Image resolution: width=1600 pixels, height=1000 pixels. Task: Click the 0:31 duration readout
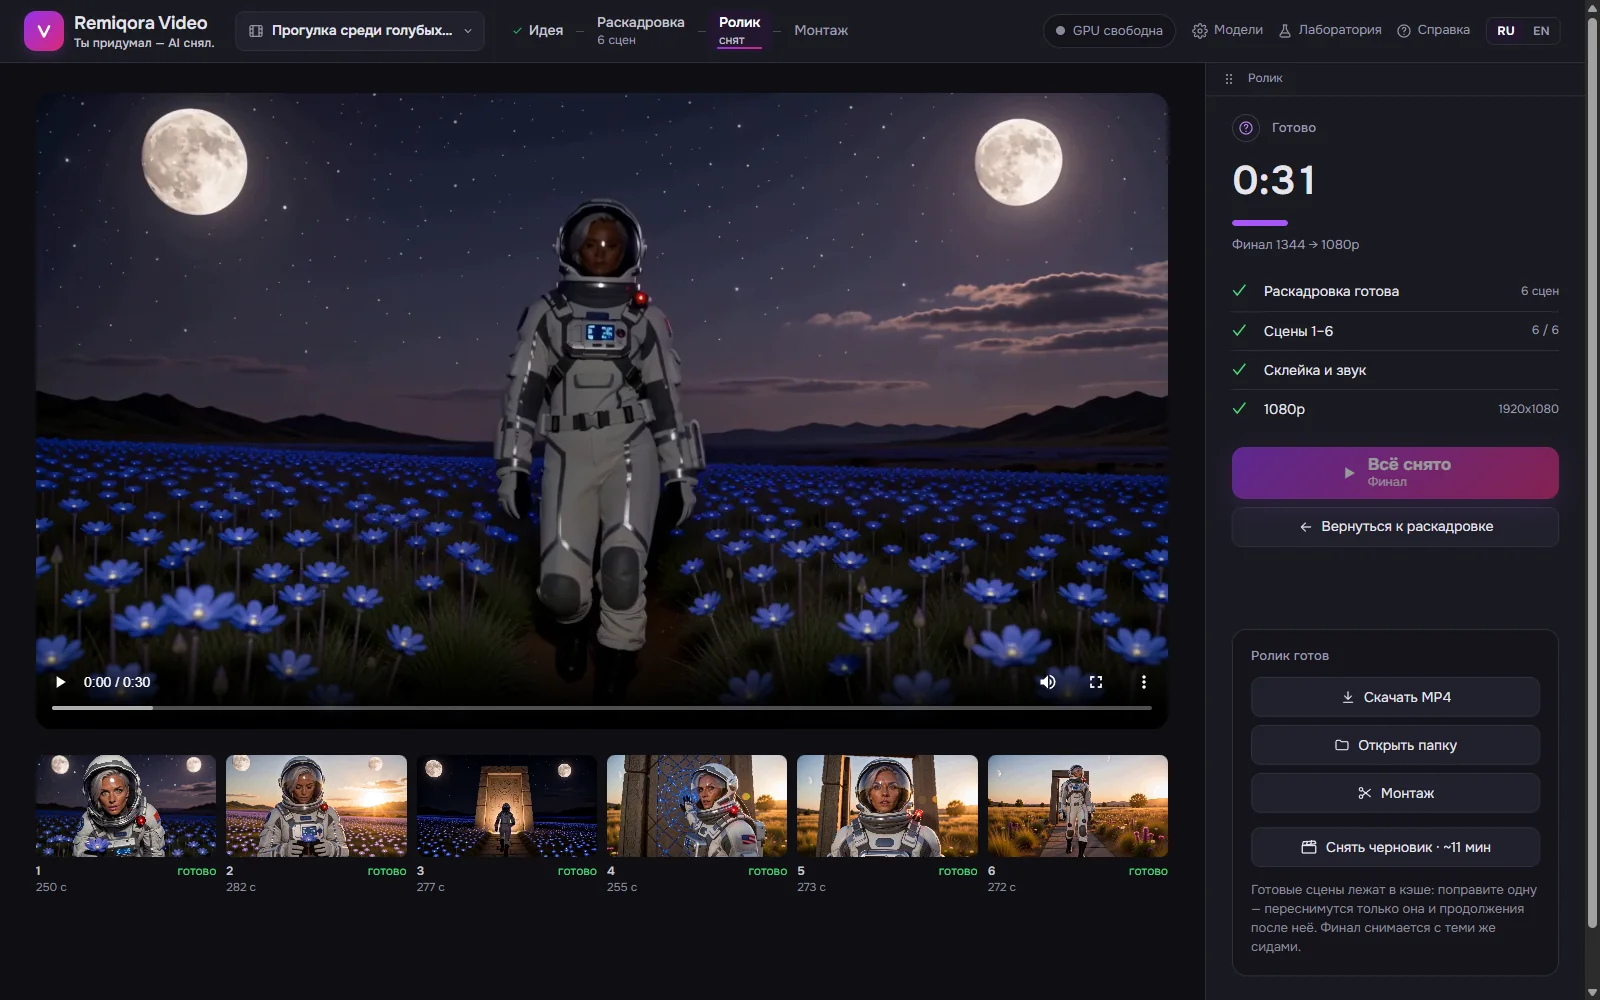(x=1274, y=181)
